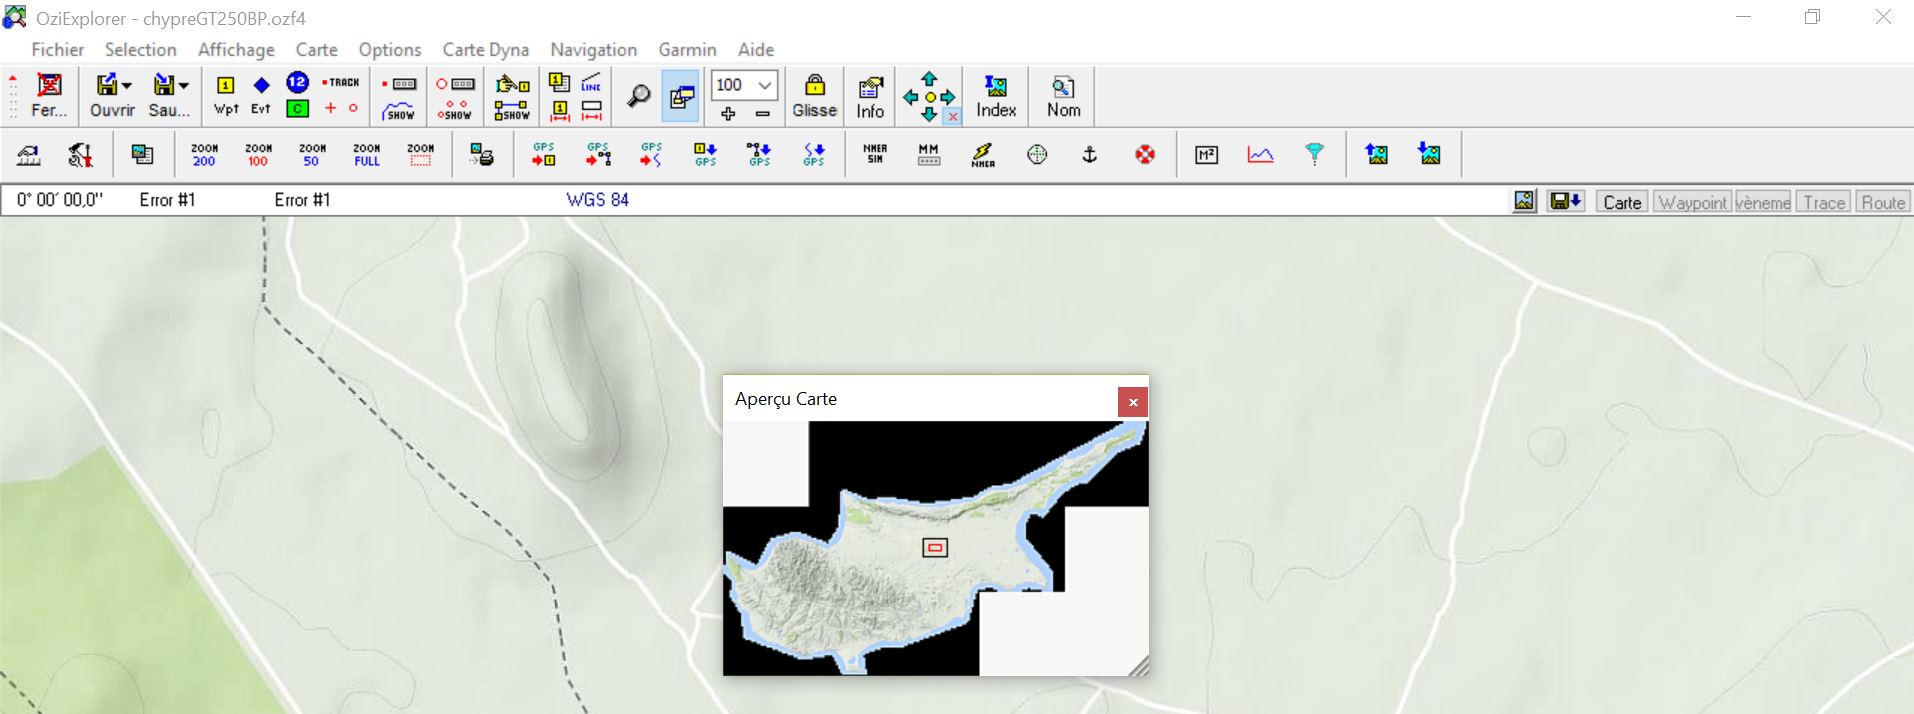Open the magnifying glass zoom window
The width and height of the screenshot is (1914, 714).
click(x=638, y=96)
